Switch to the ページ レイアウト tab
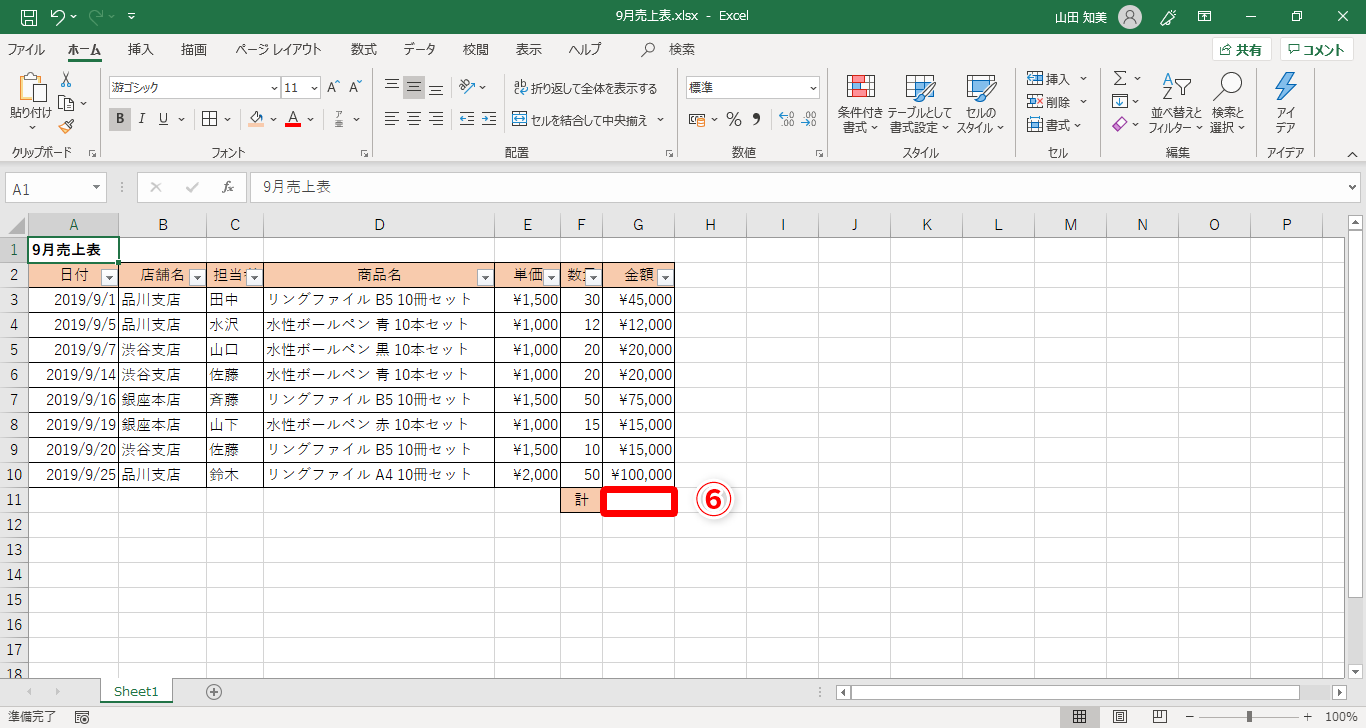The image size is (1366, 728). (278, 49)
